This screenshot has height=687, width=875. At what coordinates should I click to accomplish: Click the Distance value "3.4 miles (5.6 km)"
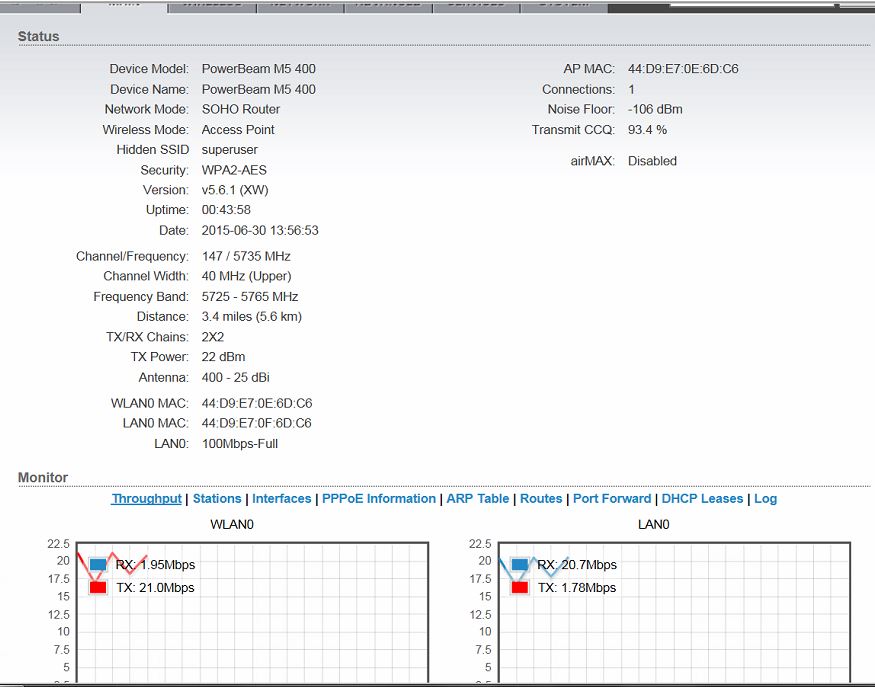pos(252,316)
